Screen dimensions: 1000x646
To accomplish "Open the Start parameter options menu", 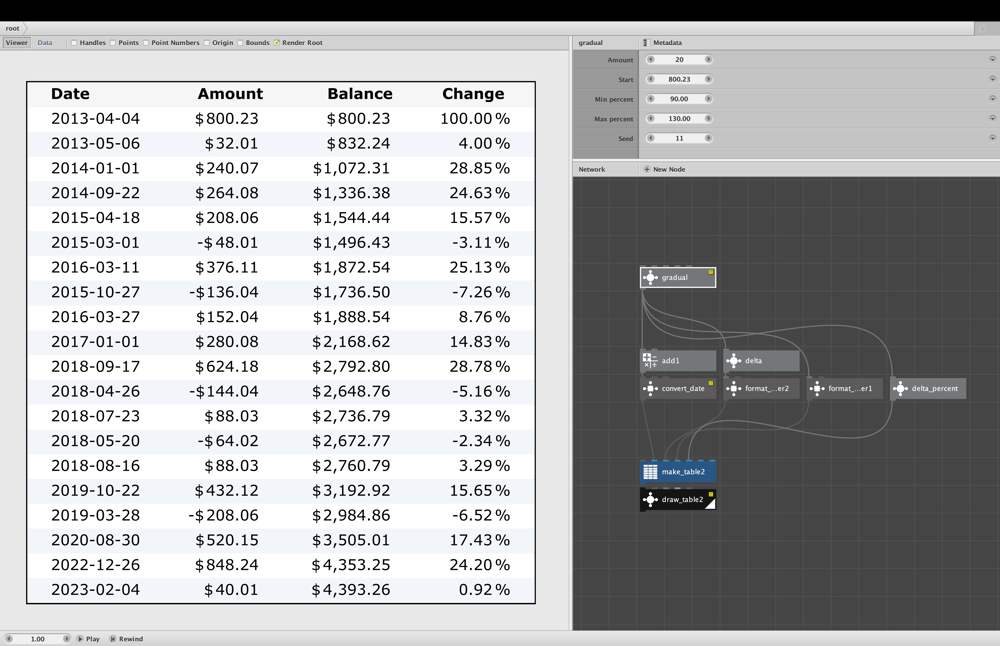I will coord(992,79).
